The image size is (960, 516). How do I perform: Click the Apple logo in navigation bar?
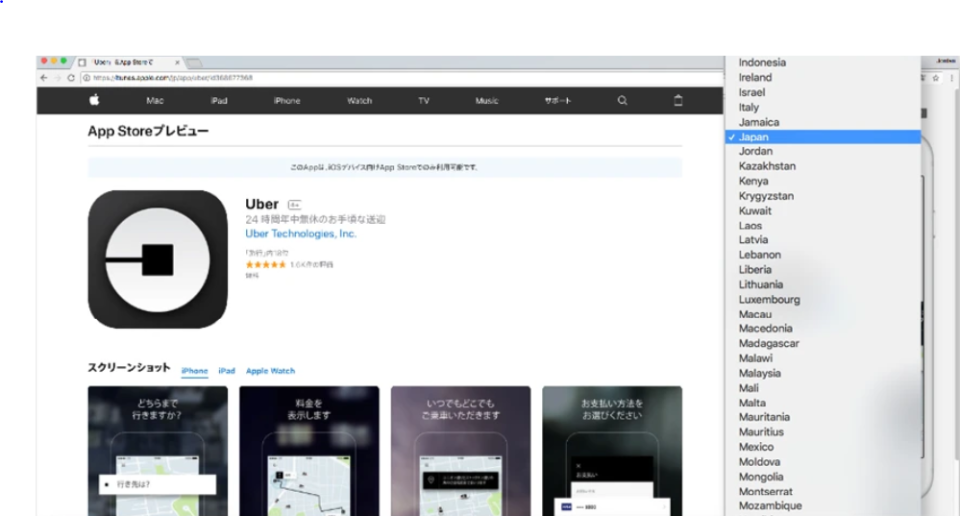[94, 100]
